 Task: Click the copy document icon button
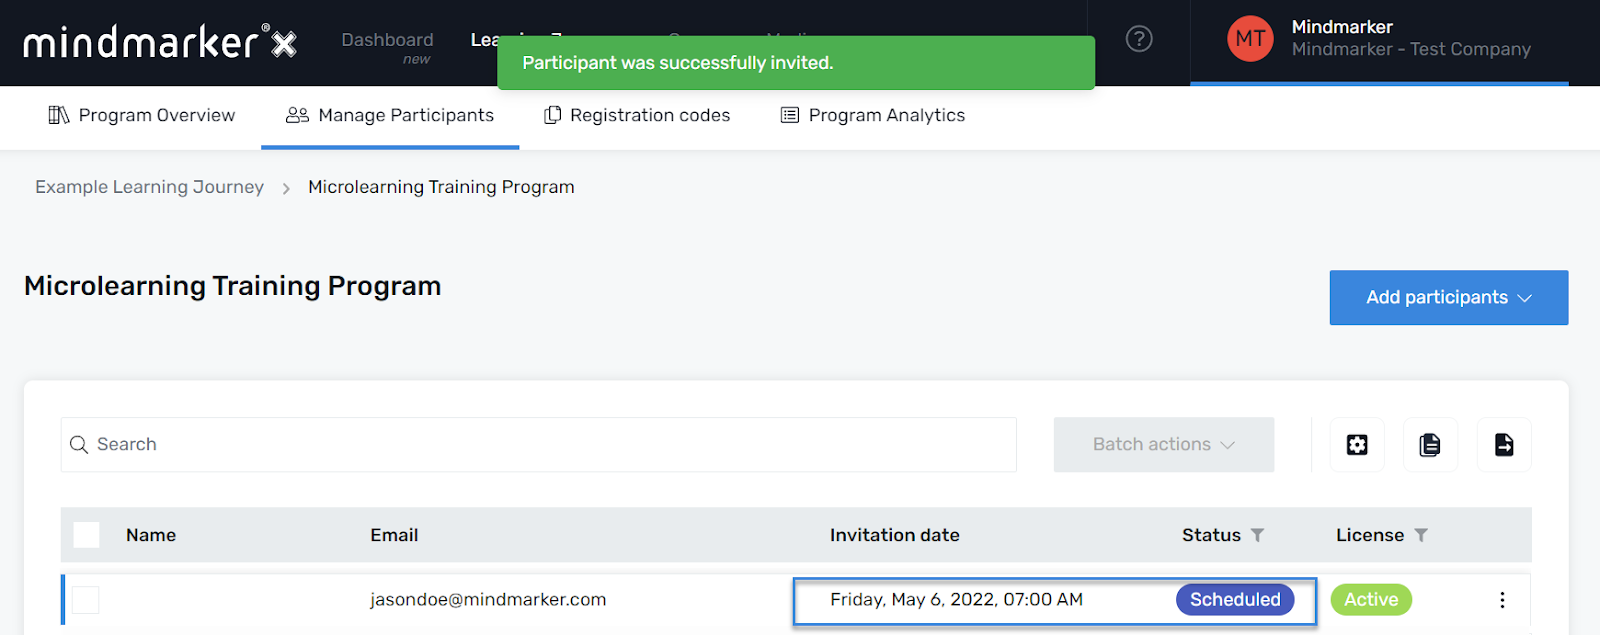1430,445
